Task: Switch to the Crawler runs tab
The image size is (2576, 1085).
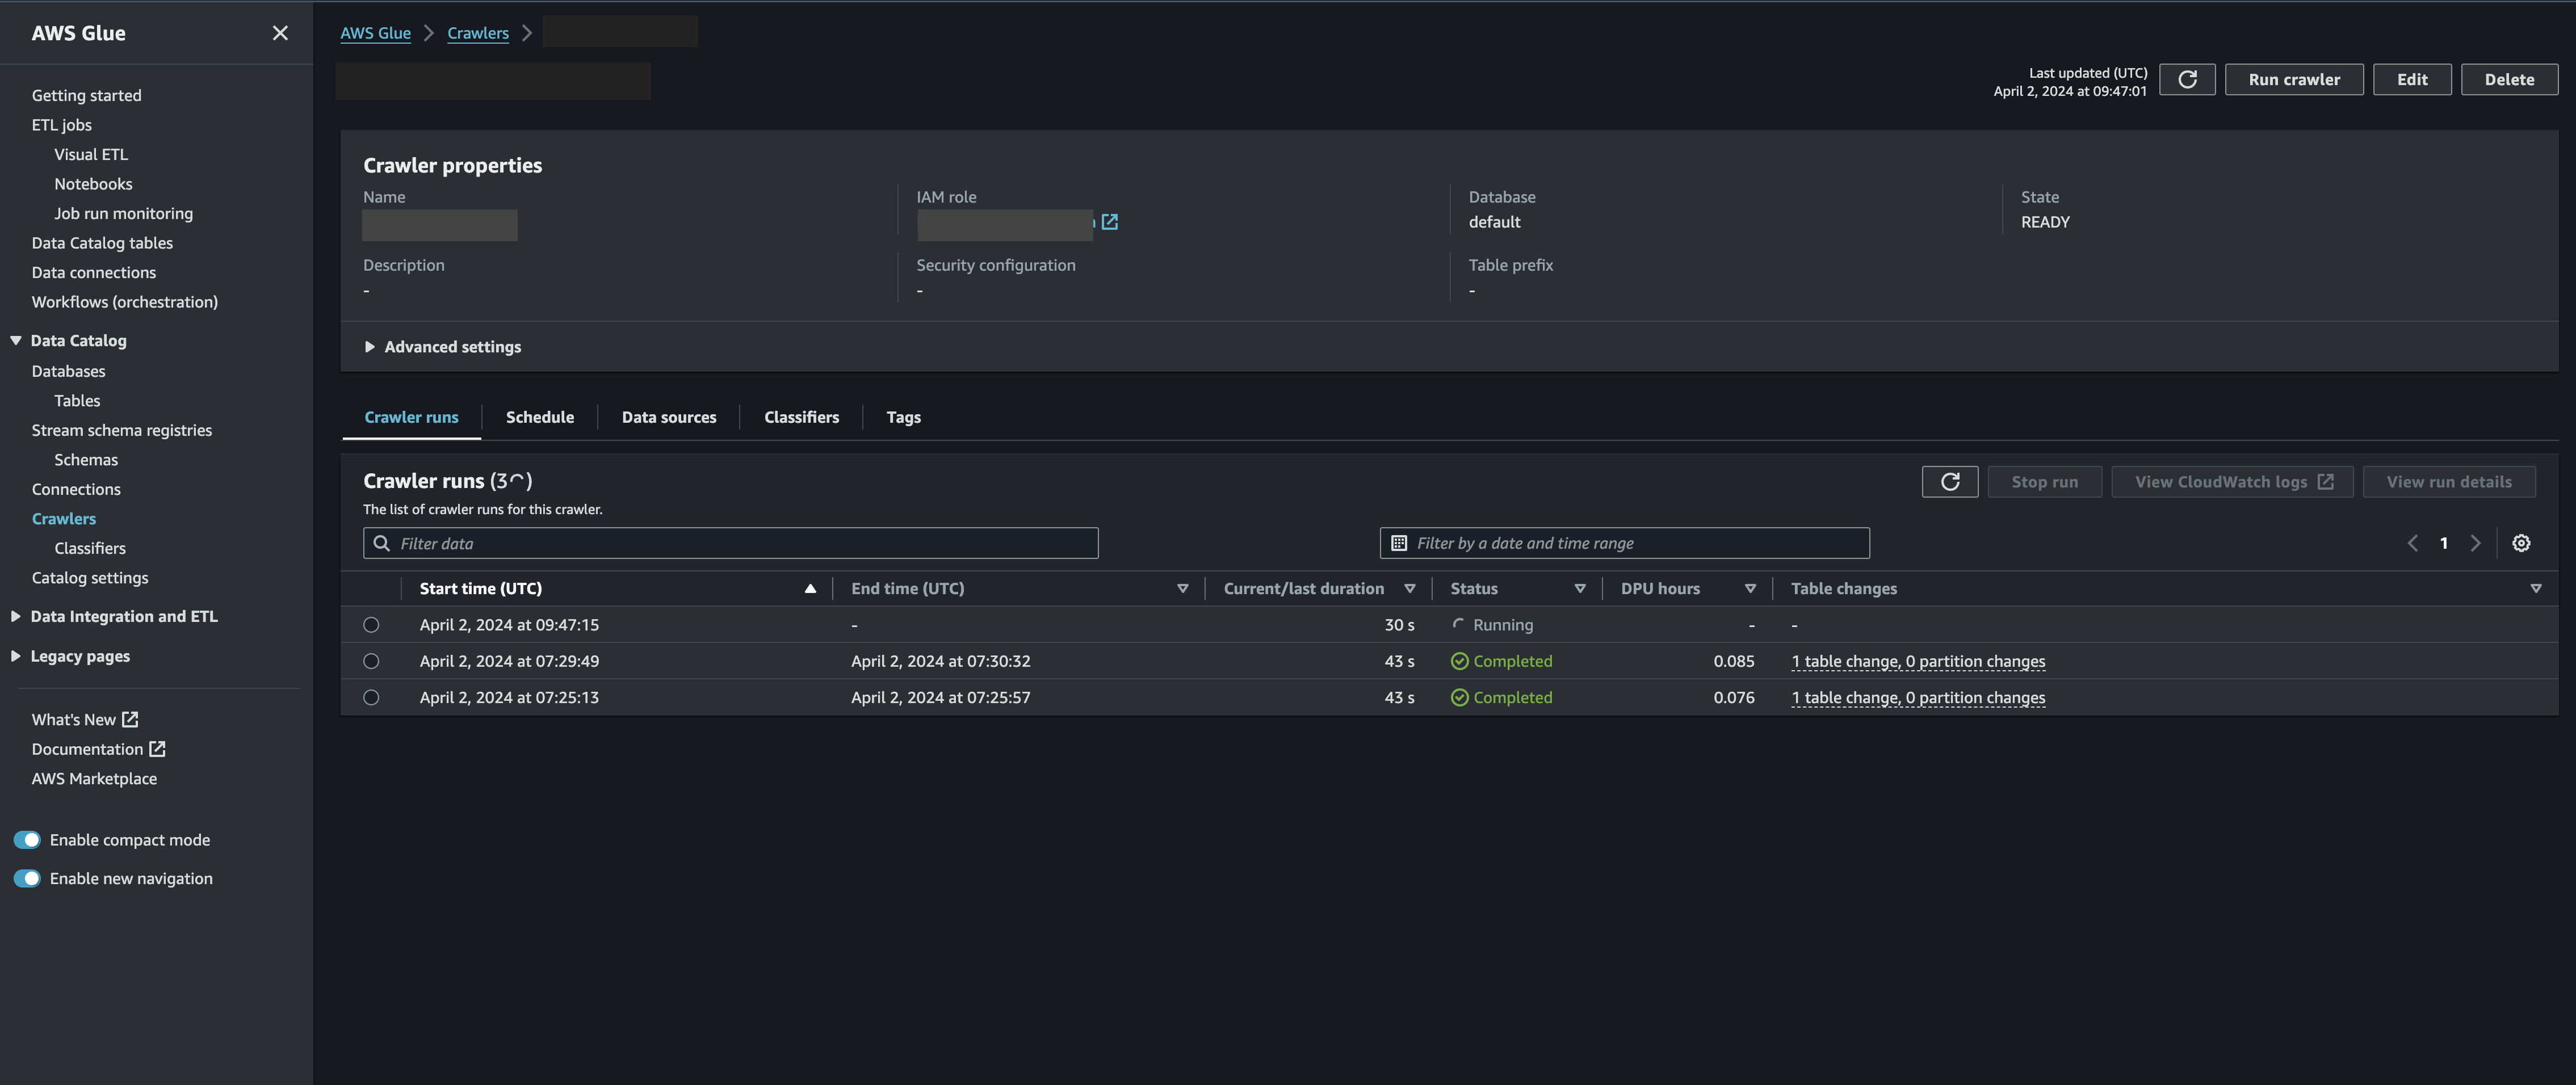Action: pos(411,418)
